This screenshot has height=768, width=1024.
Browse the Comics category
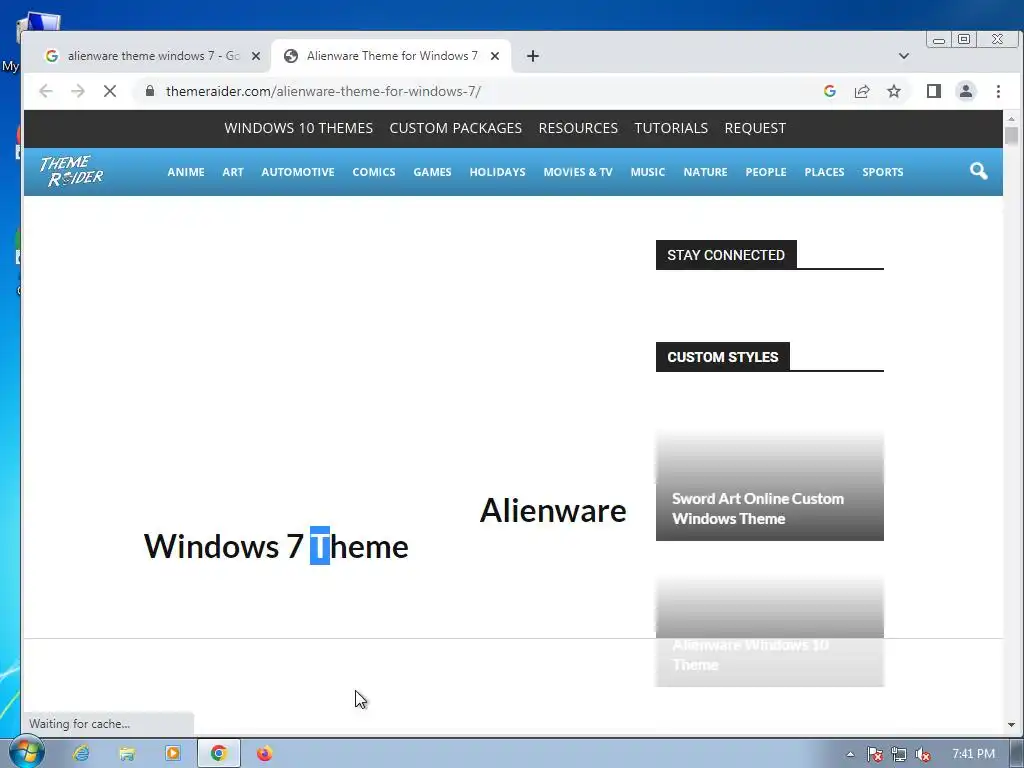tap(374, 172)
